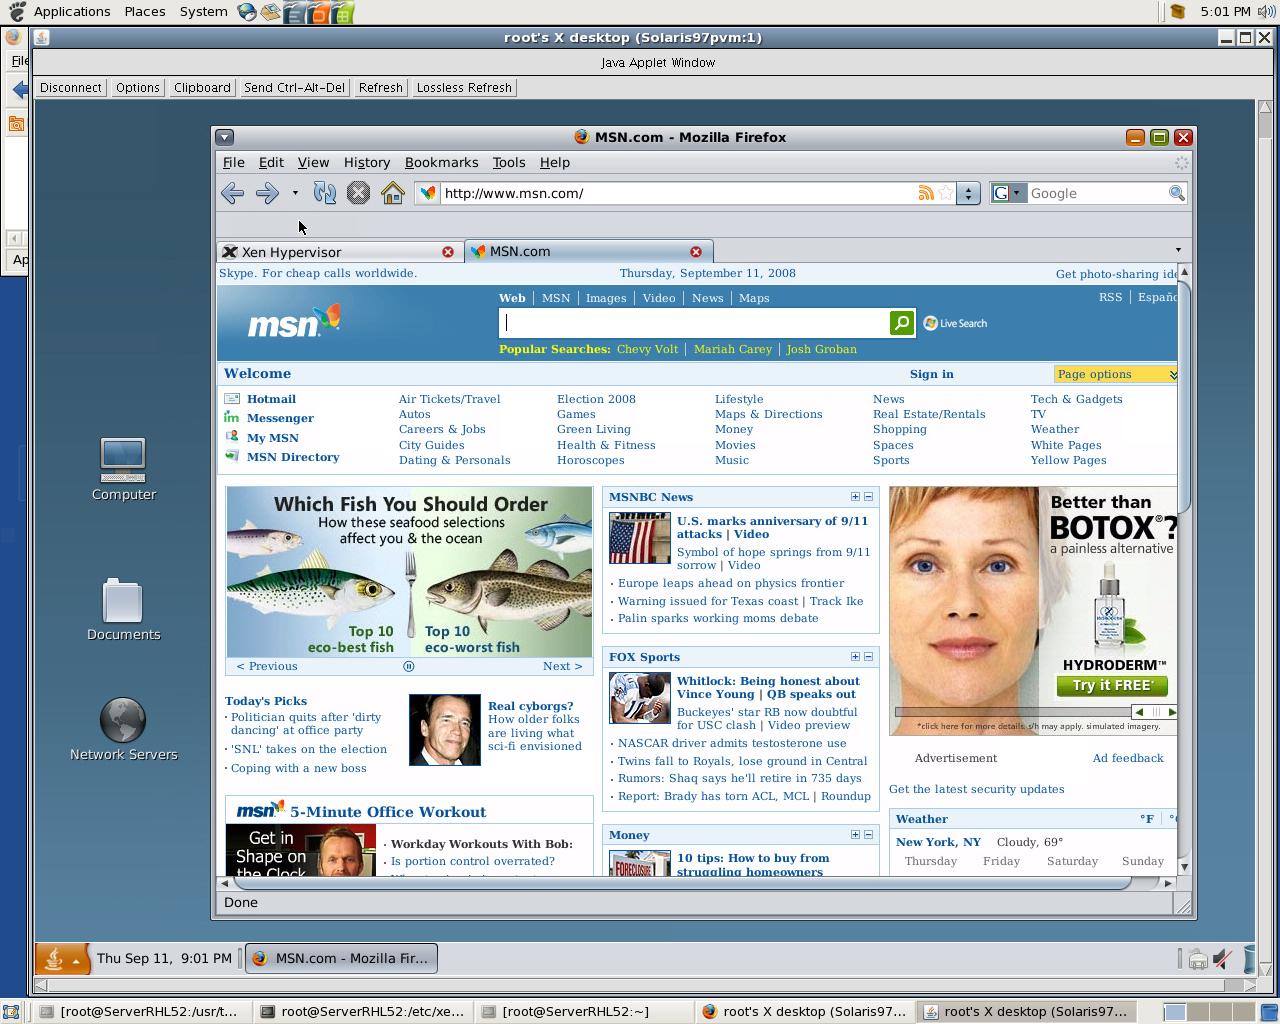Click the MSN.com Firefox button in Solaris taskbar
Screen dimensions: 1280x1024
341,958
